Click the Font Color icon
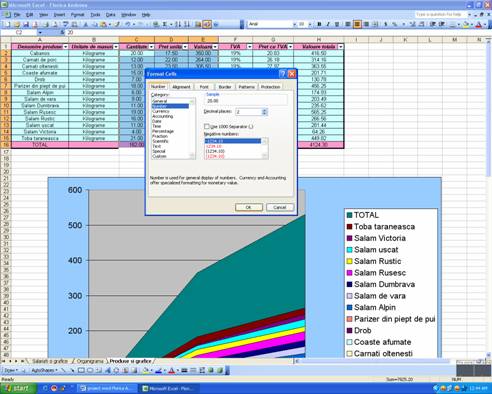Image resolution: width=492 pixels, height=394 pixels. click(479, 24)
